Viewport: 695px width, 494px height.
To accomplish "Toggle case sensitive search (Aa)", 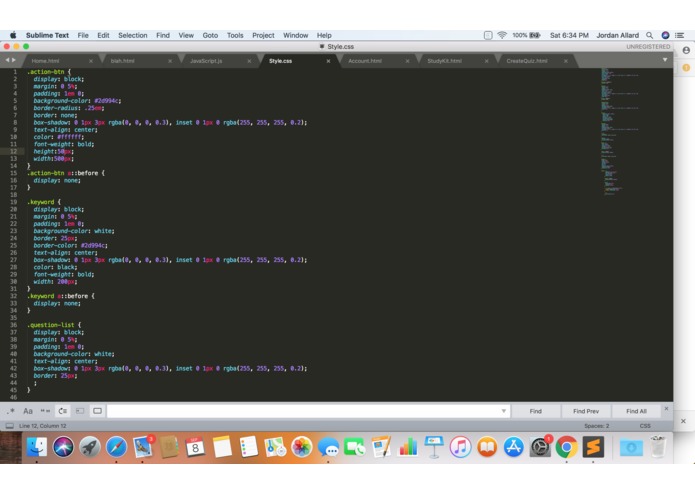I will [28, 411].
